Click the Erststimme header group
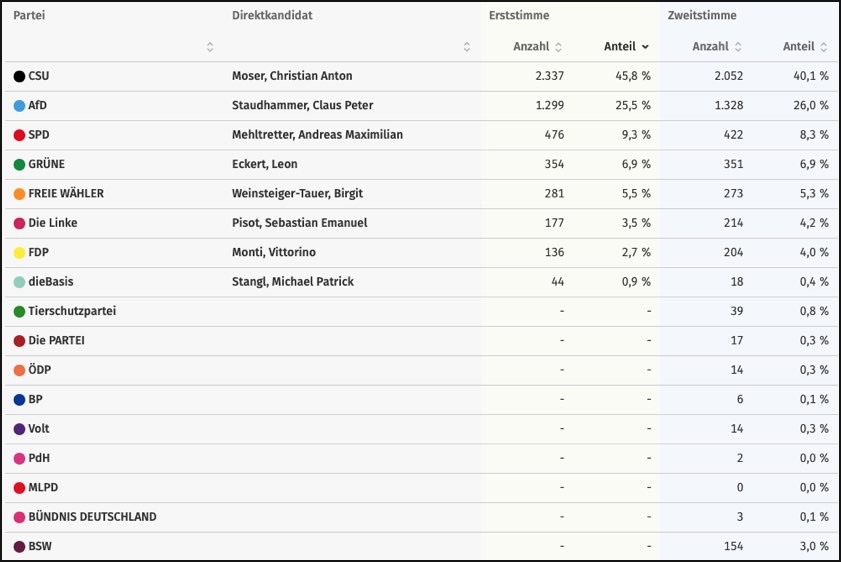The image size is (841, 562). coord(519,16)
